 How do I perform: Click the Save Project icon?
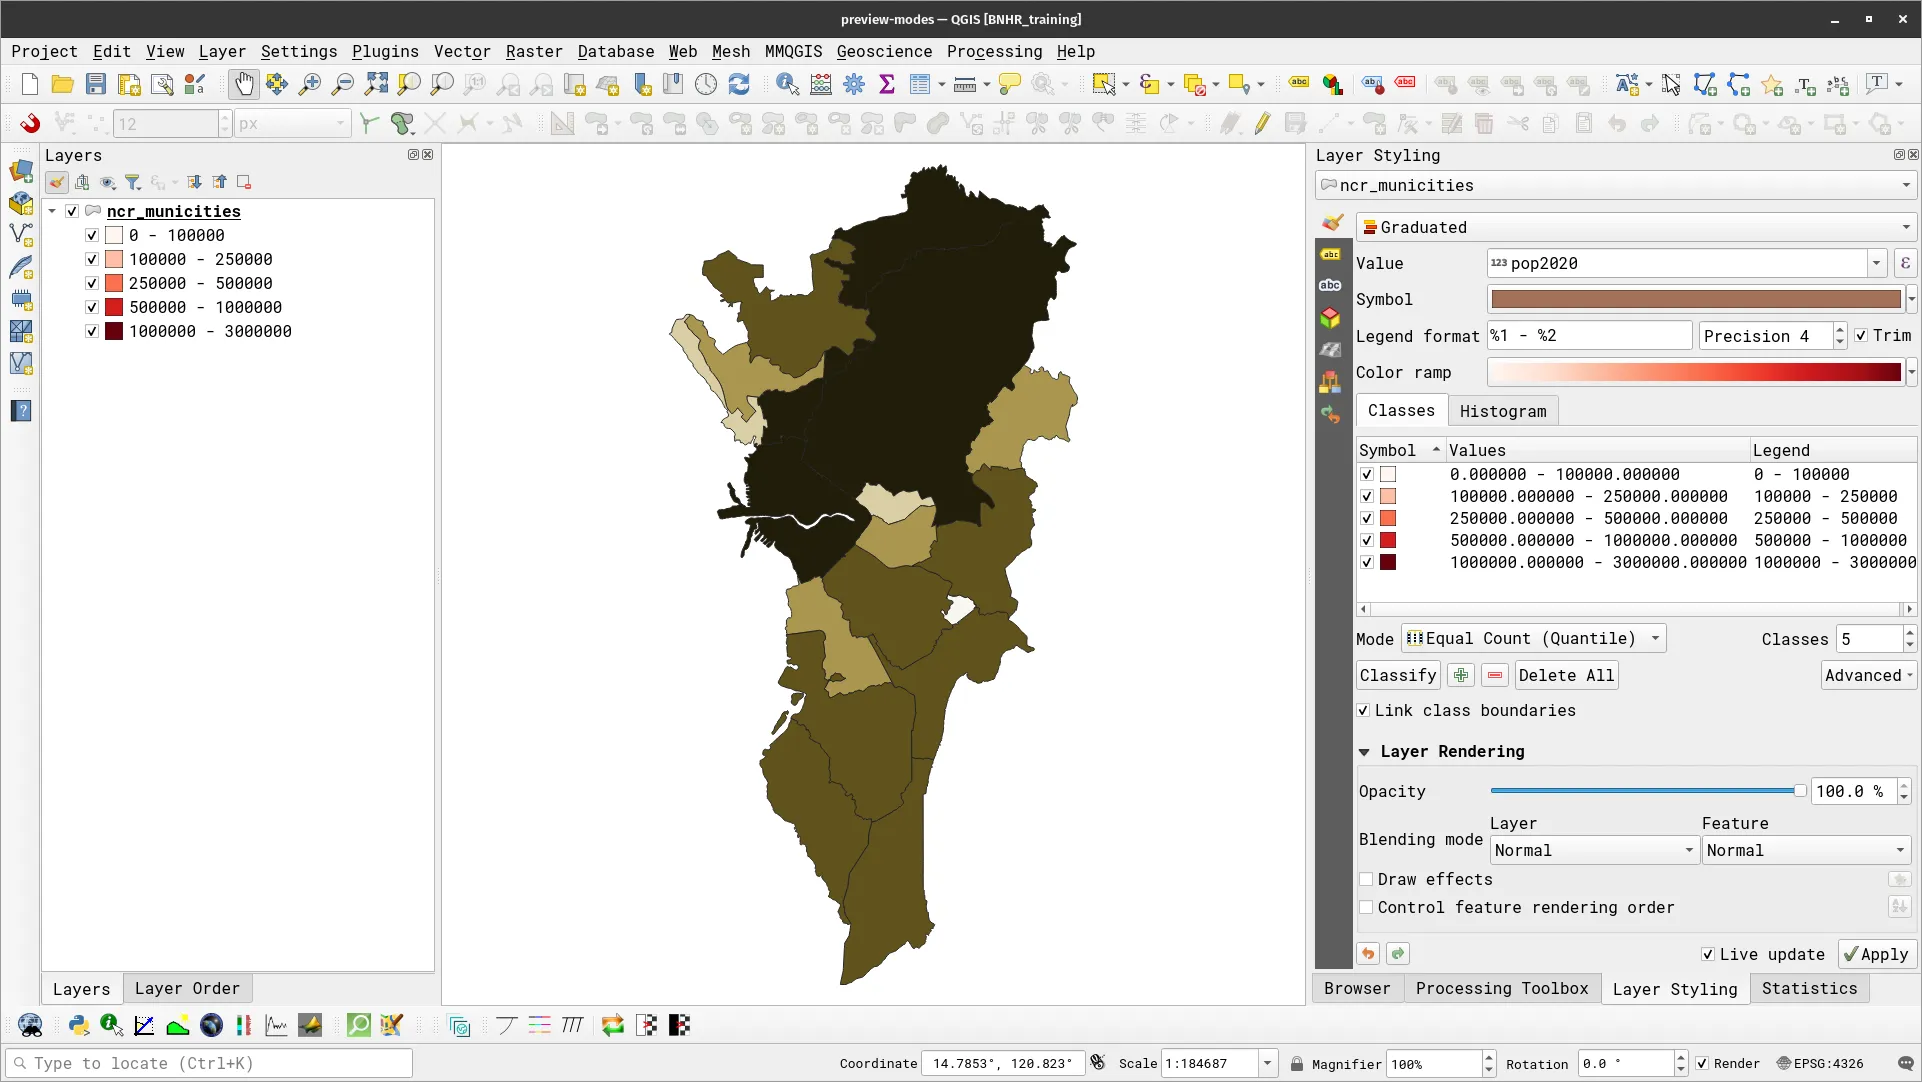pyautogui.click(x=95, y=84)
